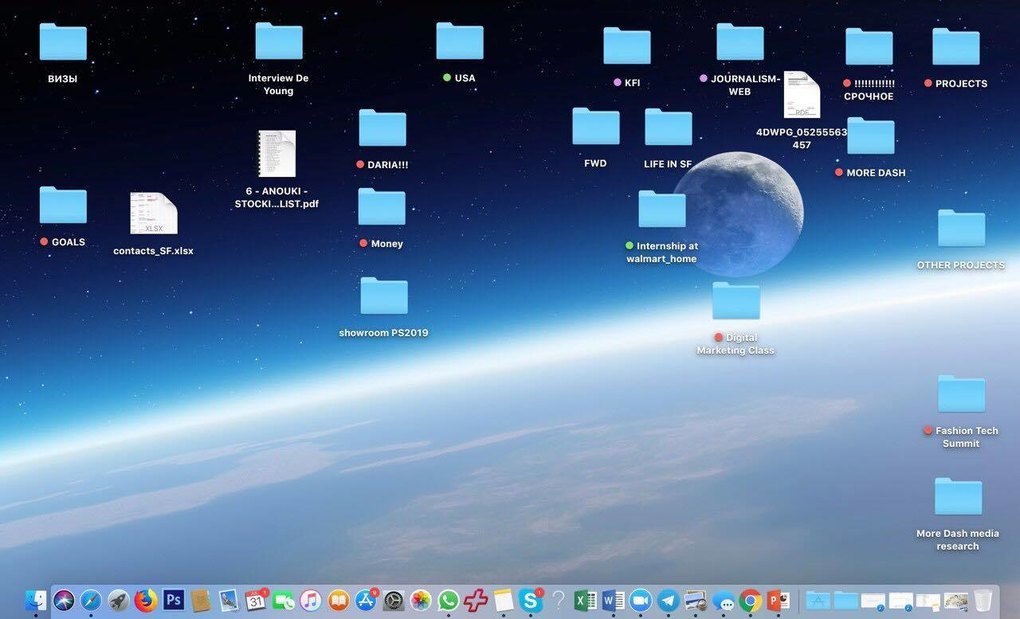Select the Fashion Tech Summit folder
The height and width of the screenshot is (619, 1020).
[961, 394]
